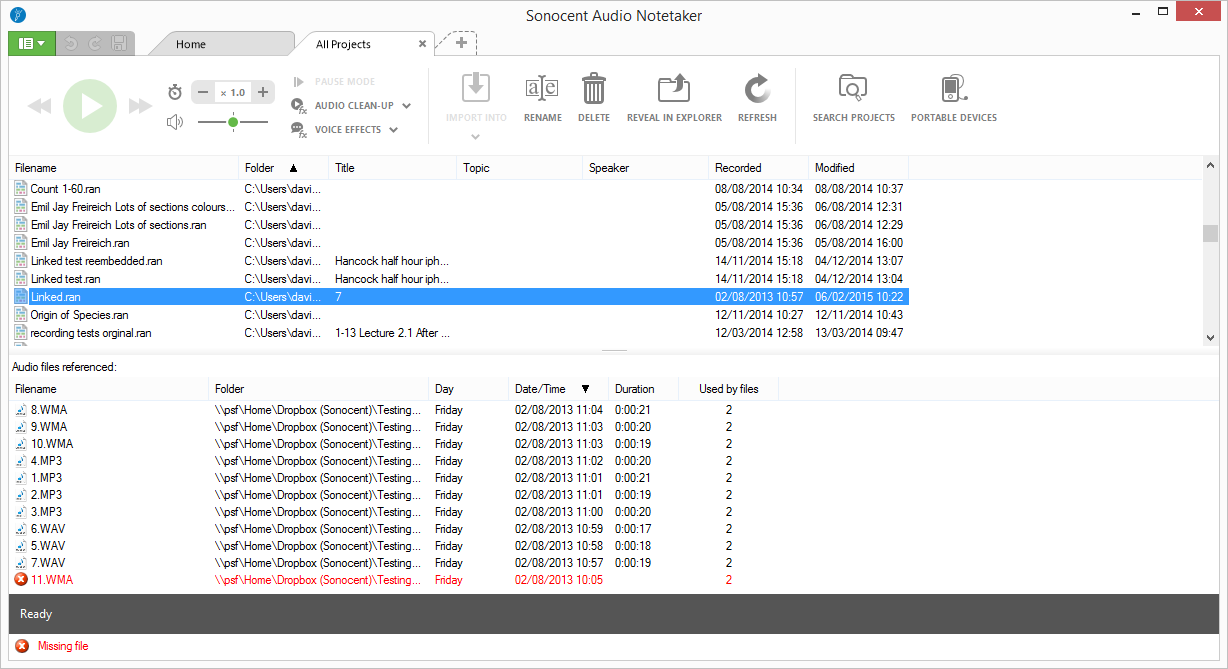Click the volume speaker icon
This screenshot has width=1228, height=669.
pos(175,122)
